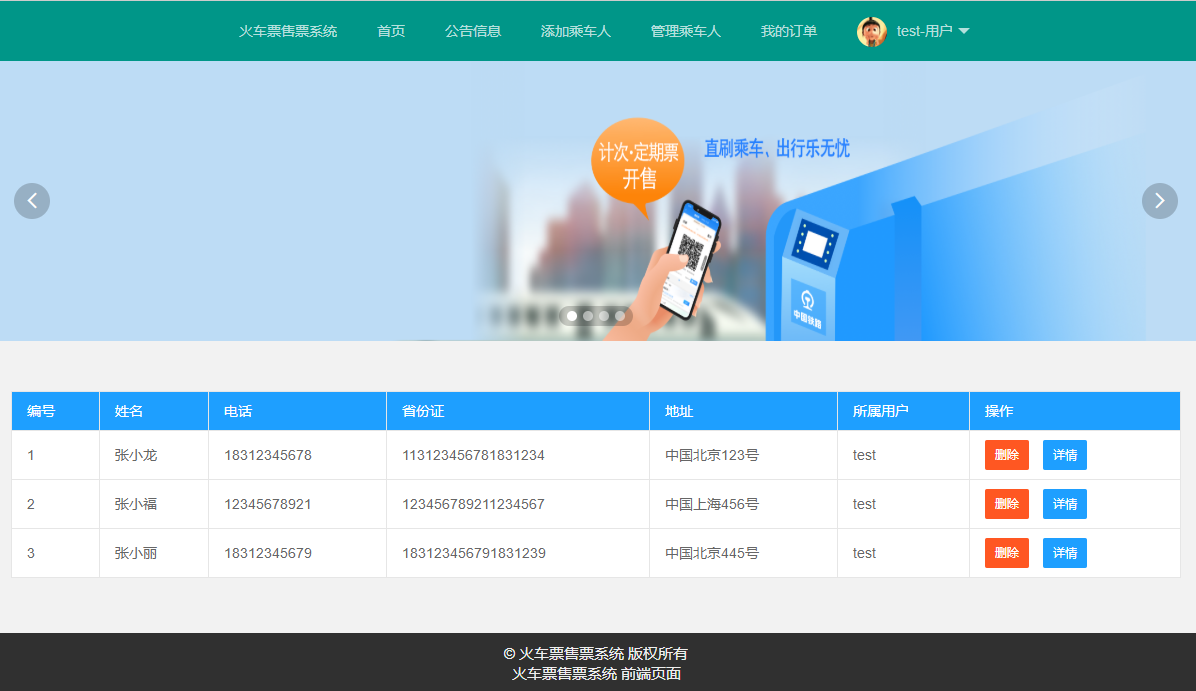Open 添加乘车人 to add a passenger

point(576,31)
